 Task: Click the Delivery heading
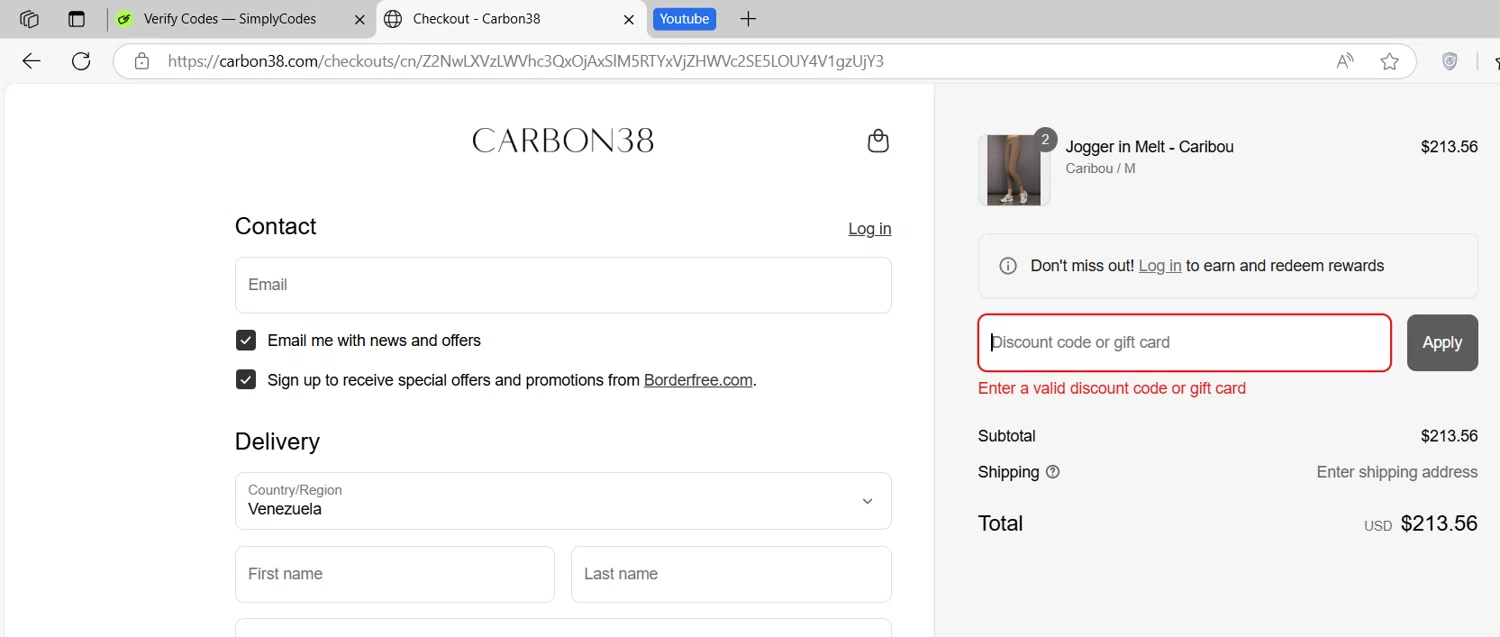pos(277,442)
